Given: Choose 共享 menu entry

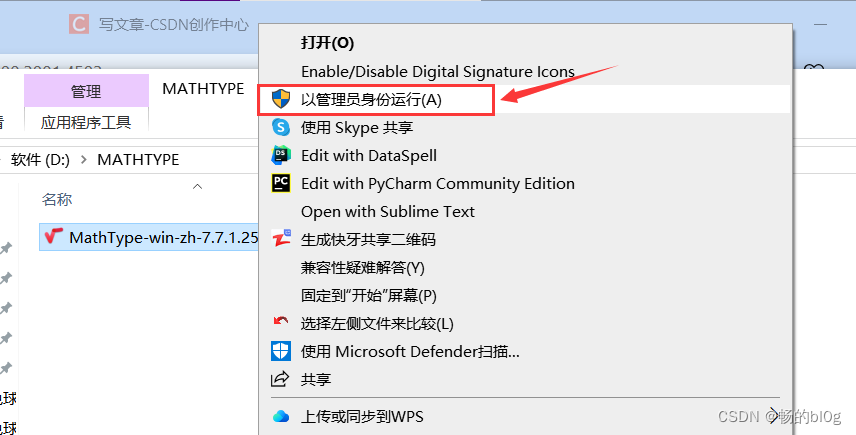Looking at the screenshot, I should (x=316, y=379).
